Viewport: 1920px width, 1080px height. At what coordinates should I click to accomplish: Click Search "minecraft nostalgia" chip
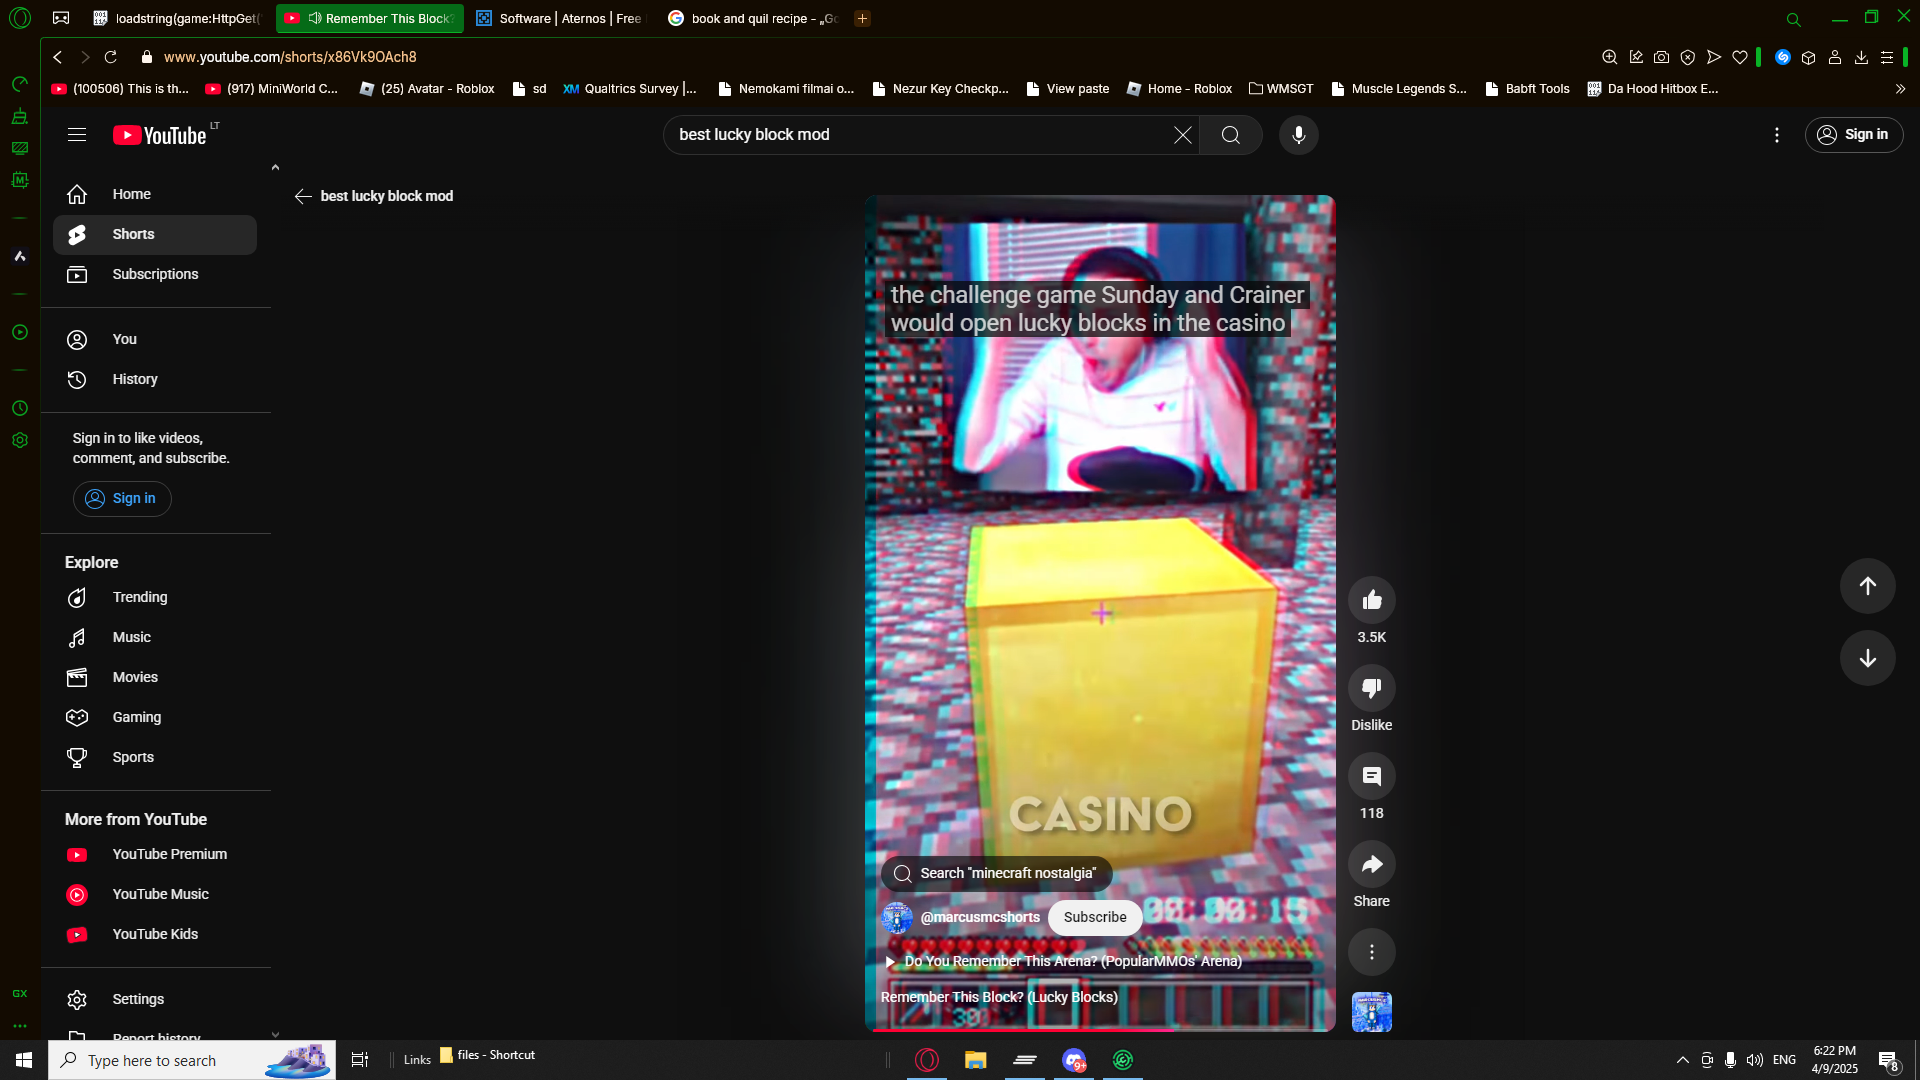[996, 873]
